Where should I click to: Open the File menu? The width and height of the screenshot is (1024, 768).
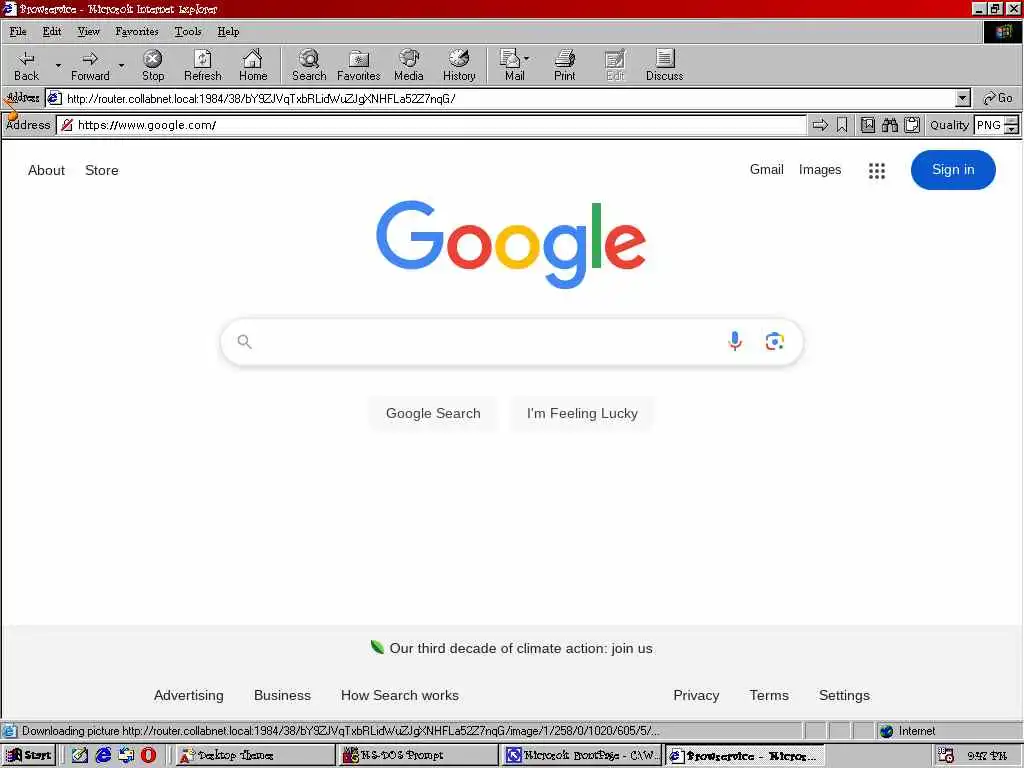tap(18, 31)
